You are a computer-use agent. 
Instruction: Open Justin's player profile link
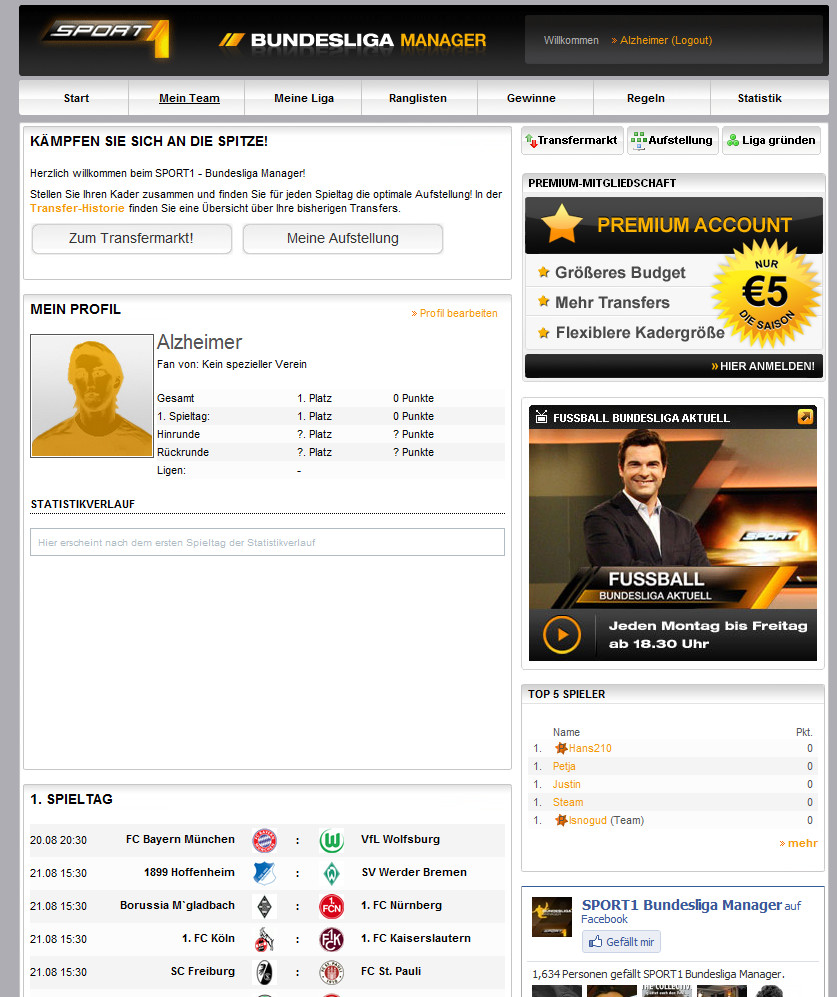point(566,785)
